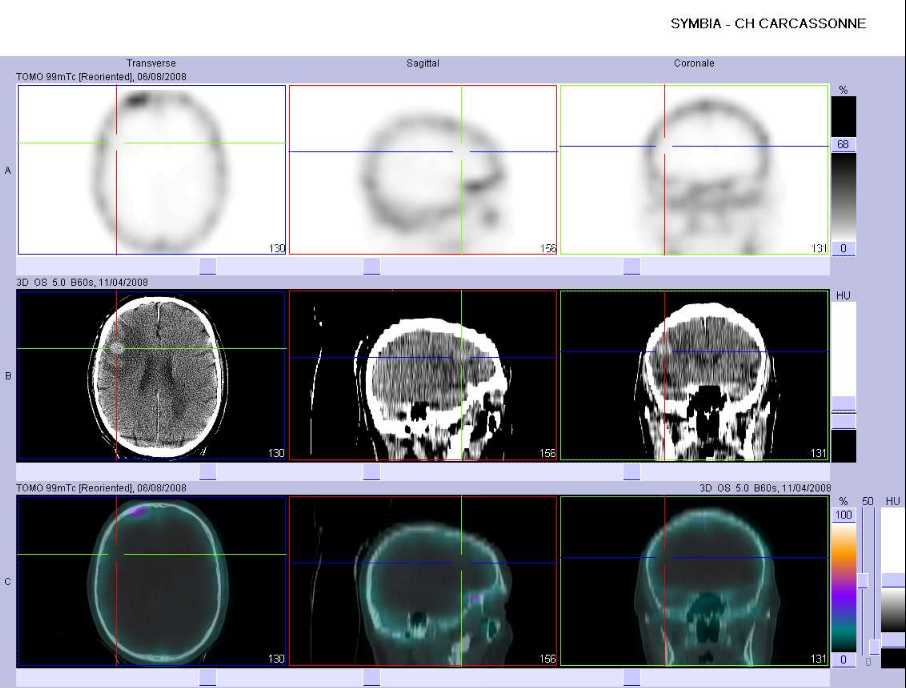Click the slice slider handle under row C coronal

[632, 678]
